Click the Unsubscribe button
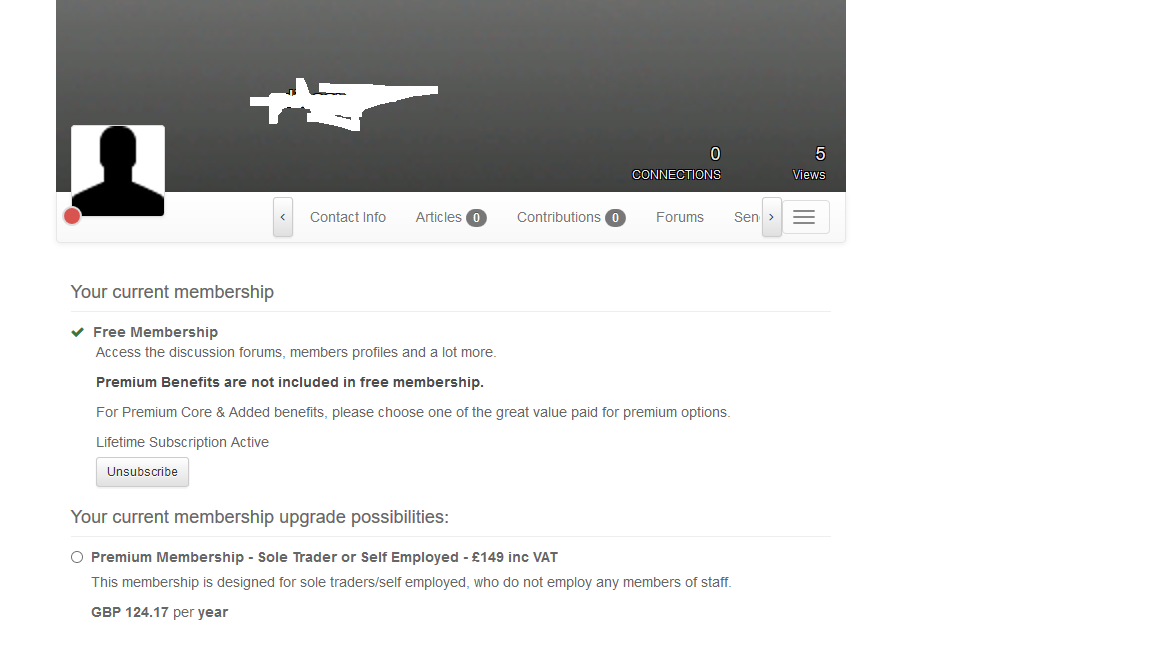The height and width of the screenshot is (648, 1152). pos(143,472)
